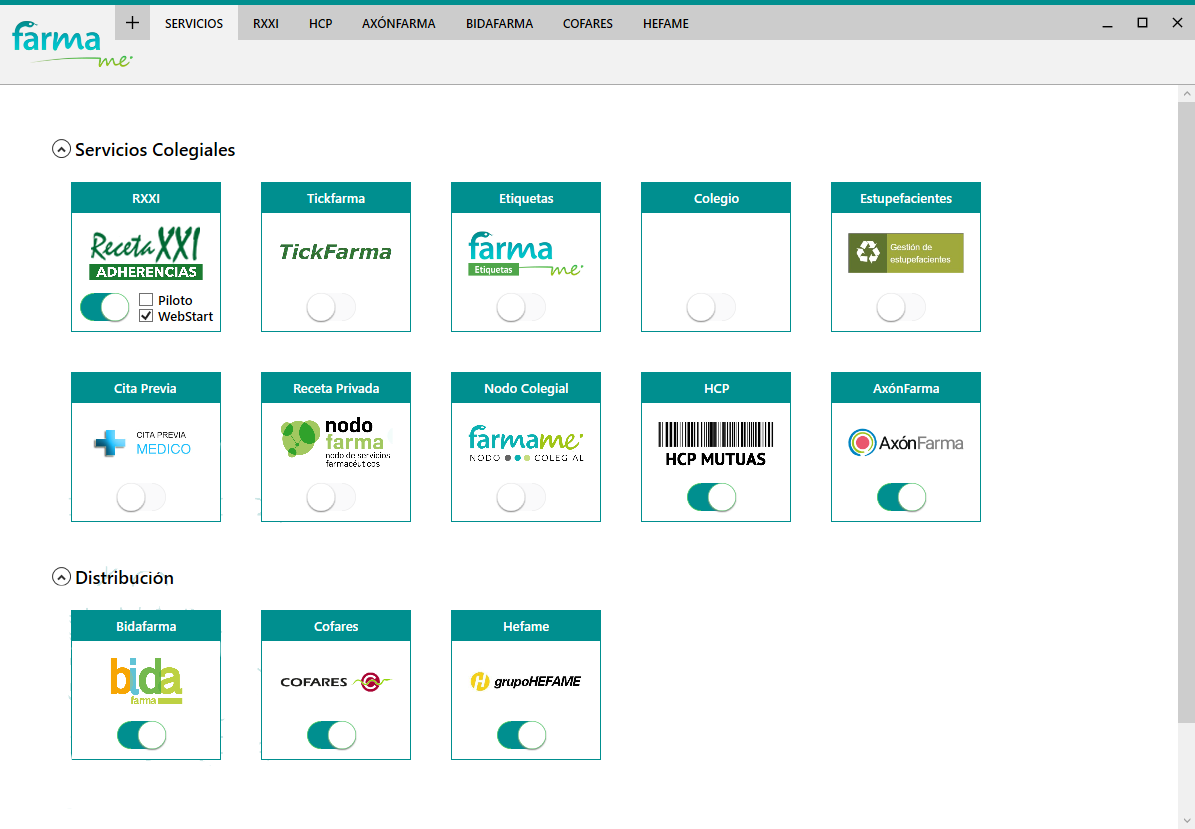The height and width of the screenshot is (829, 1195).
Task: Click the farmame Nodo Colegial logo
Action: tap(525, 443)
